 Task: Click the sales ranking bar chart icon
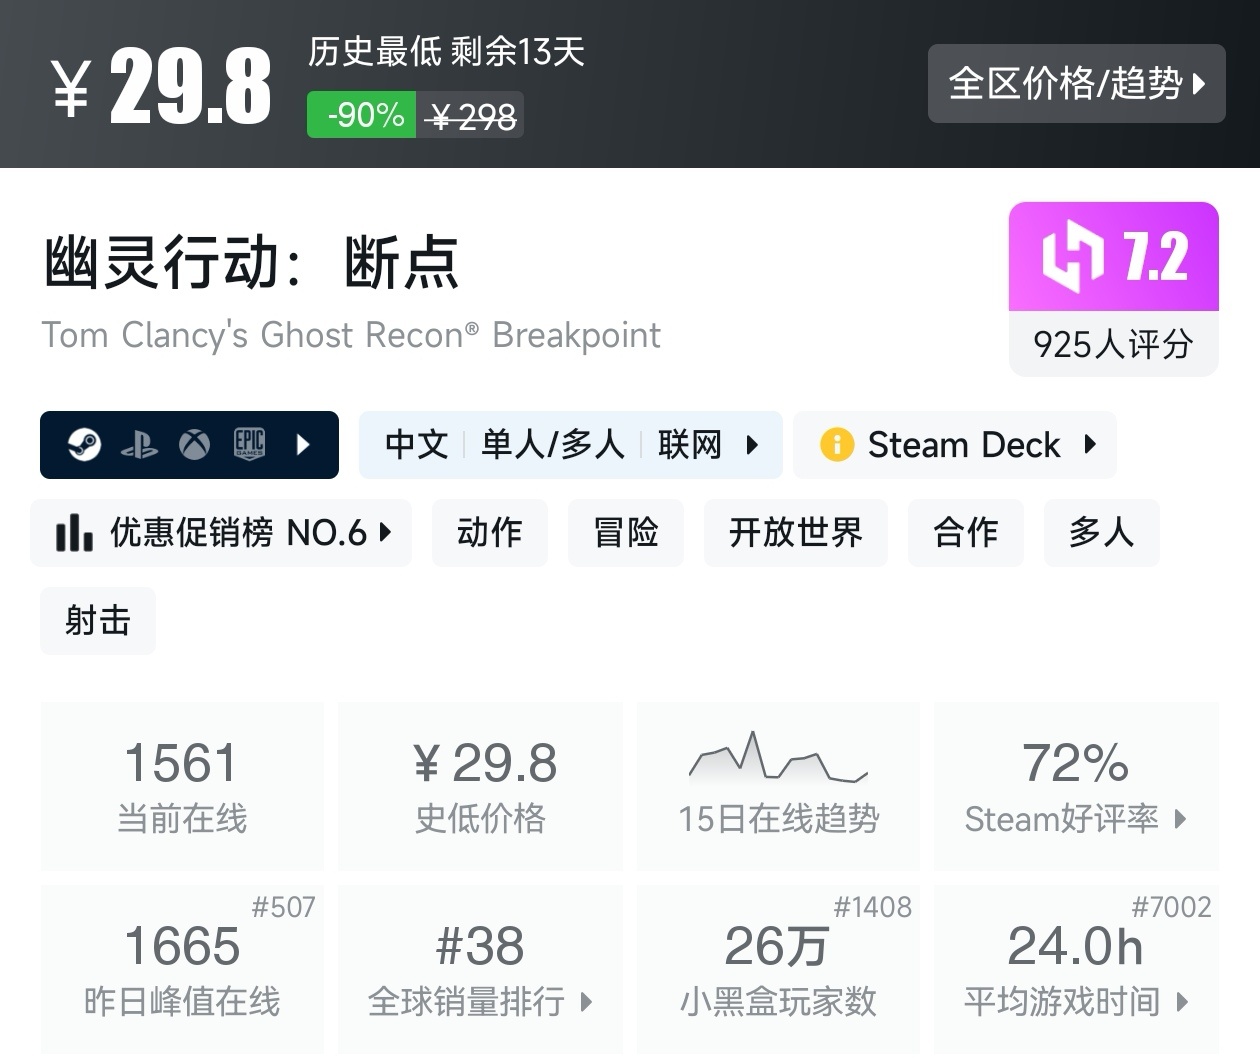(x=74, y=533)
